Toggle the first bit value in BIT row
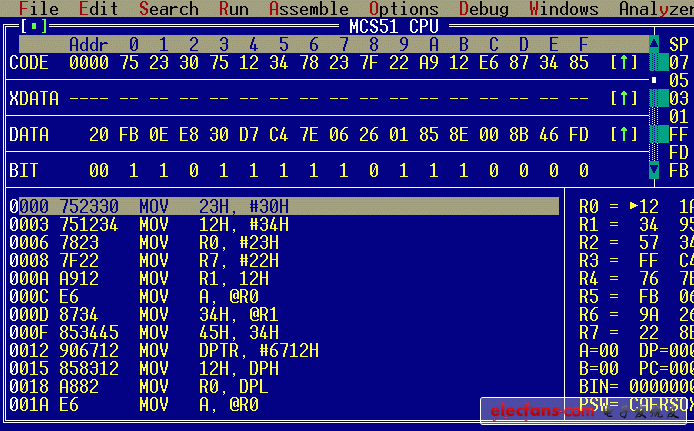Screen dimensions: 694x431 coord(134,171)
